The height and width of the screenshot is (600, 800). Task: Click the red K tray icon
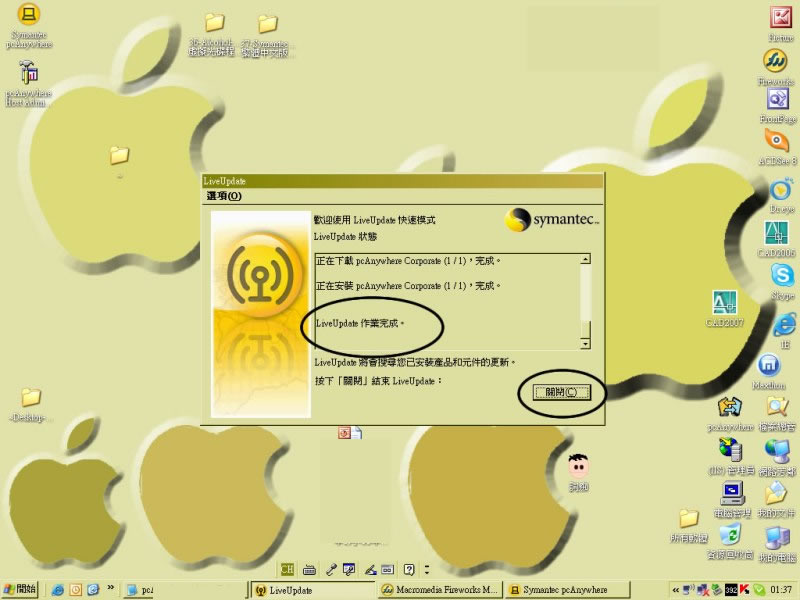(x=744, y=590)
